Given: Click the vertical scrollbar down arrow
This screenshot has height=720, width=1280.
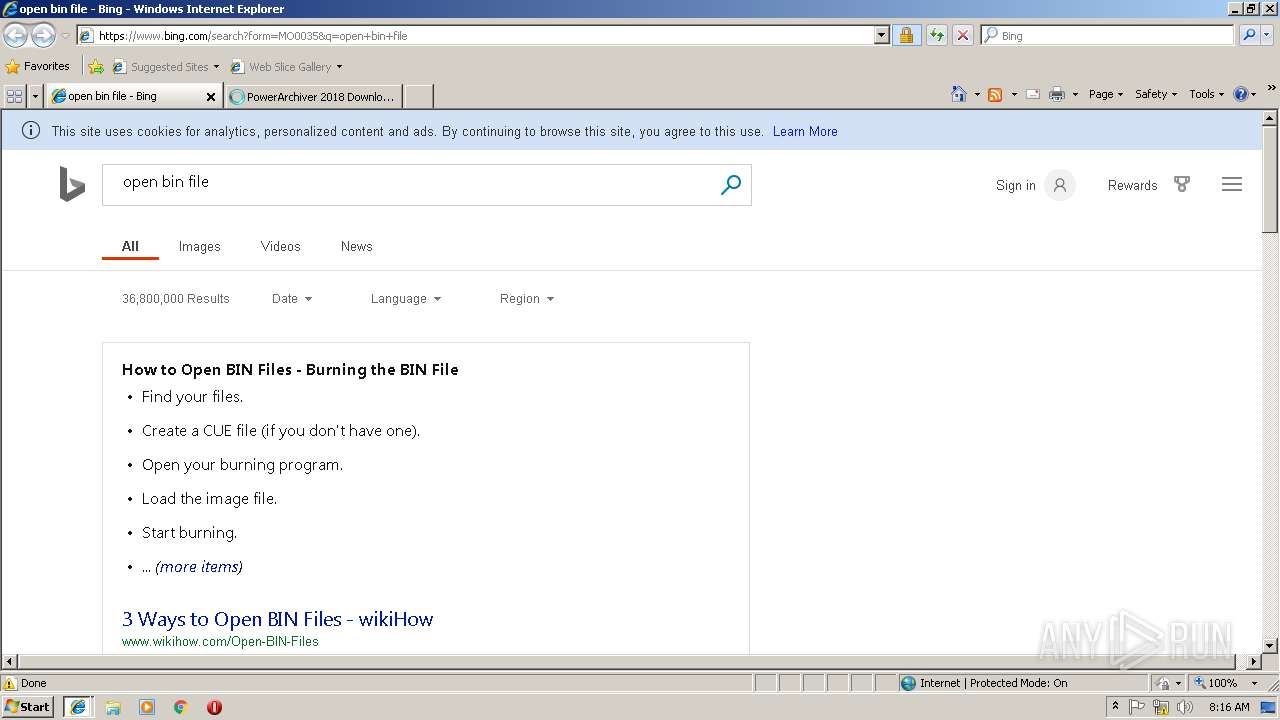Looking at the screenshot, I should 1270,646.
